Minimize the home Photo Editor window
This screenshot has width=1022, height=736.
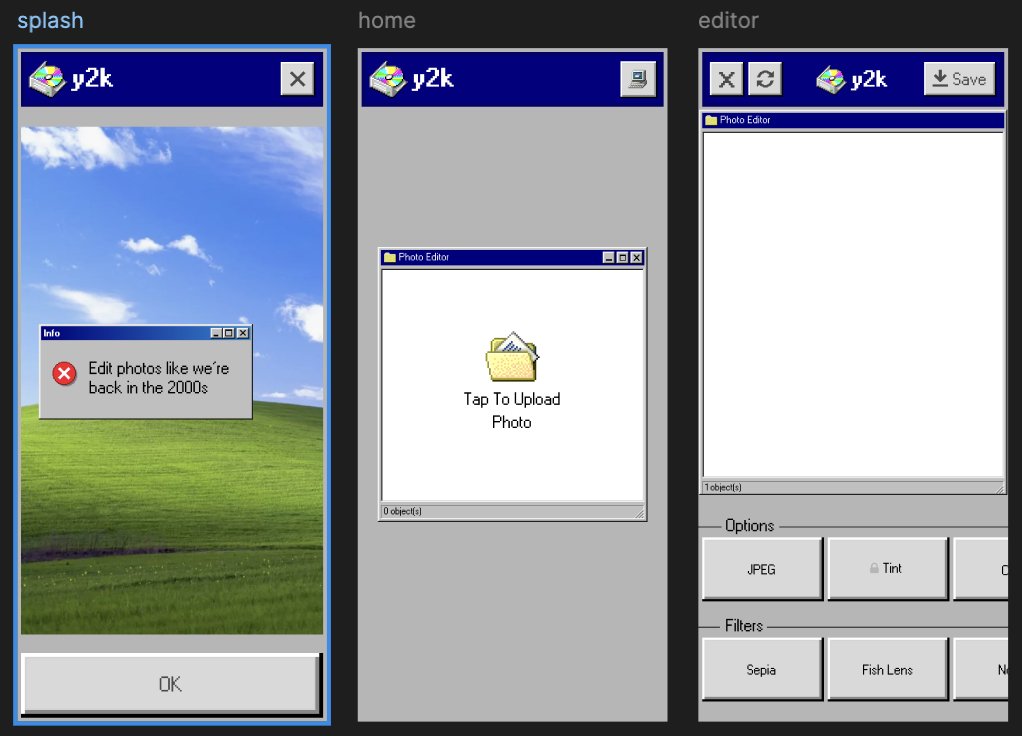[609, 258]
